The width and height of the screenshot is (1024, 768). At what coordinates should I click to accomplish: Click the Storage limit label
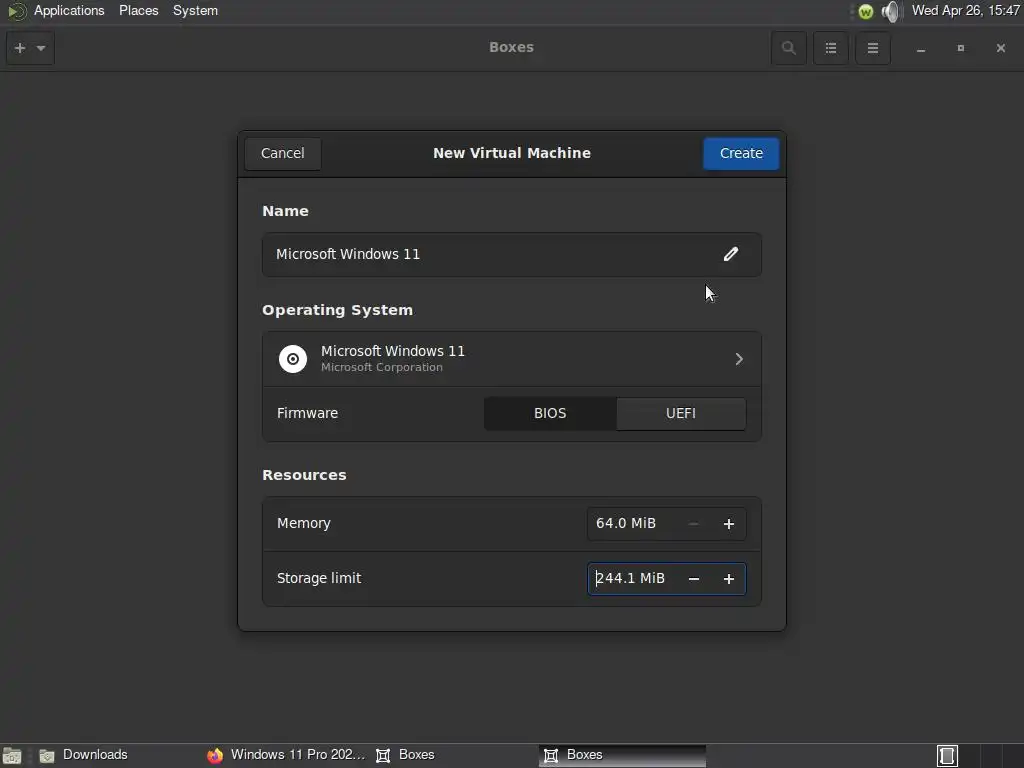319,579
